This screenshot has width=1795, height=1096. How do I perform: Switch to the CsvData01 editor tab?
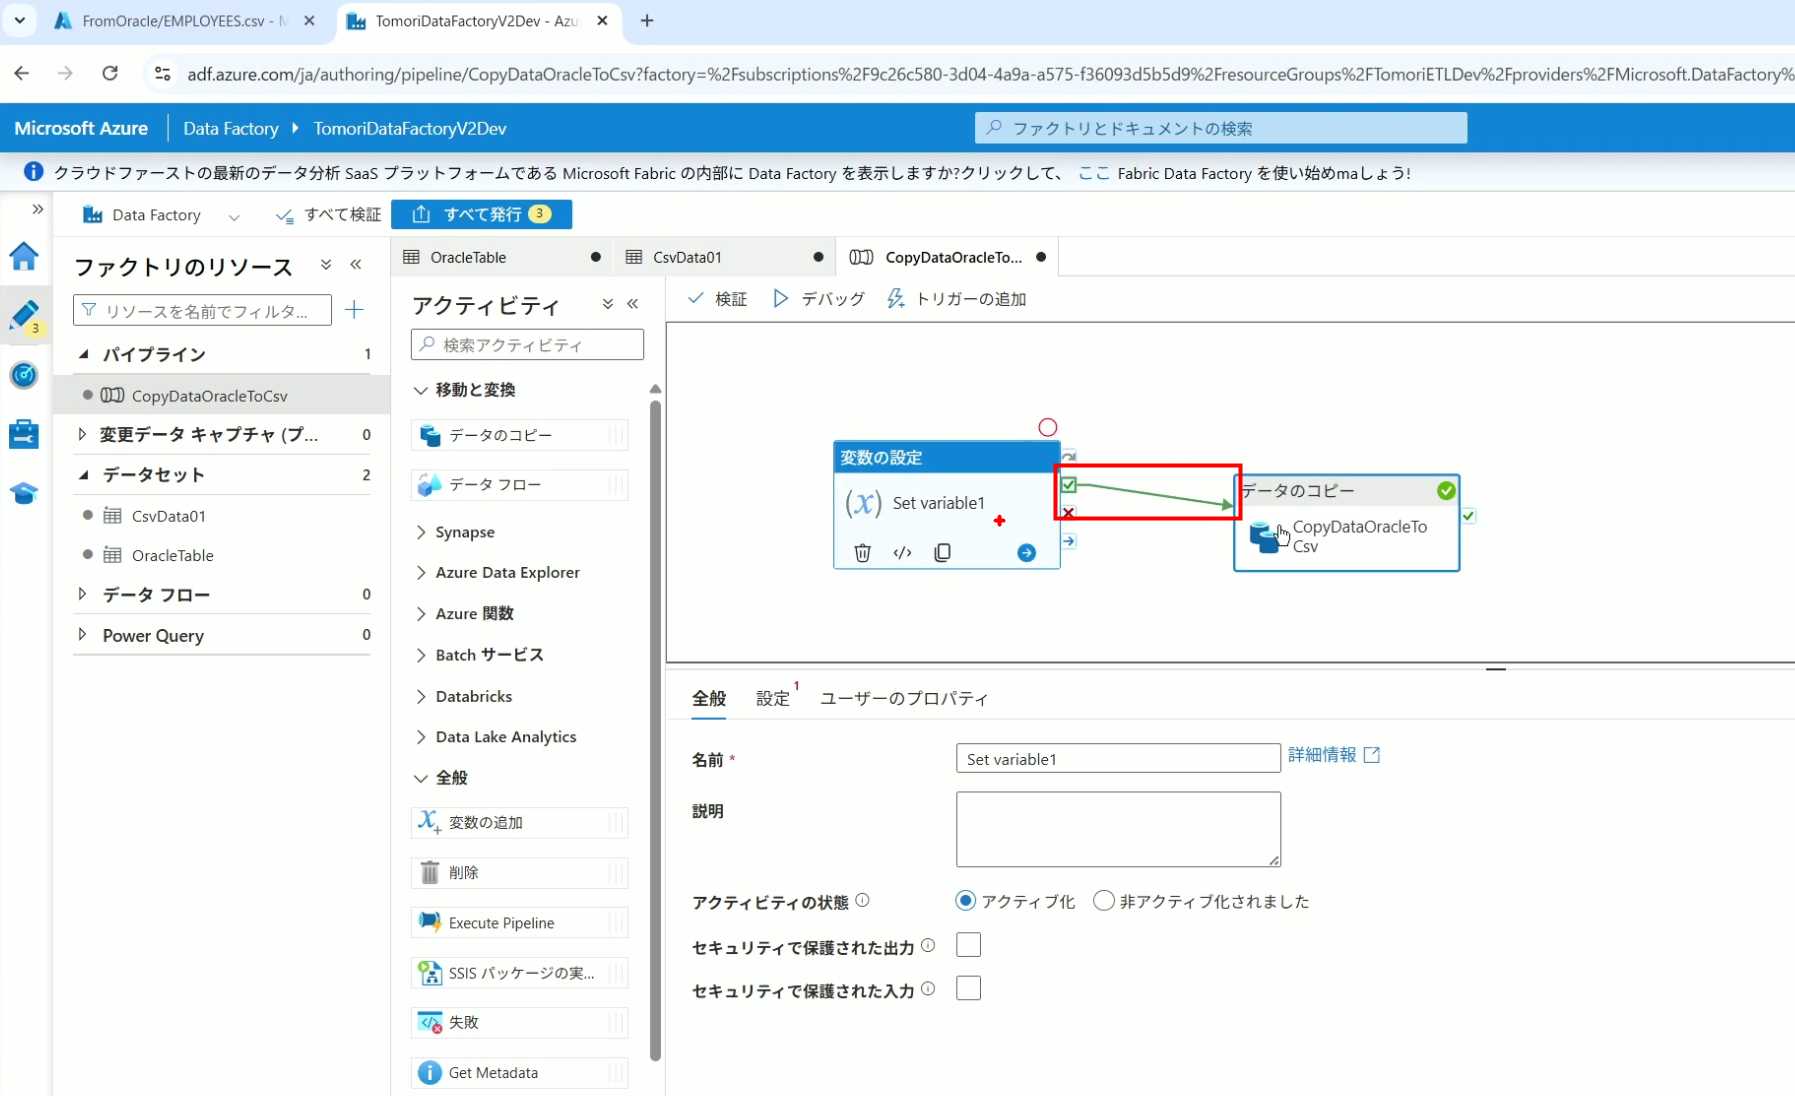(x=686, y=257)
